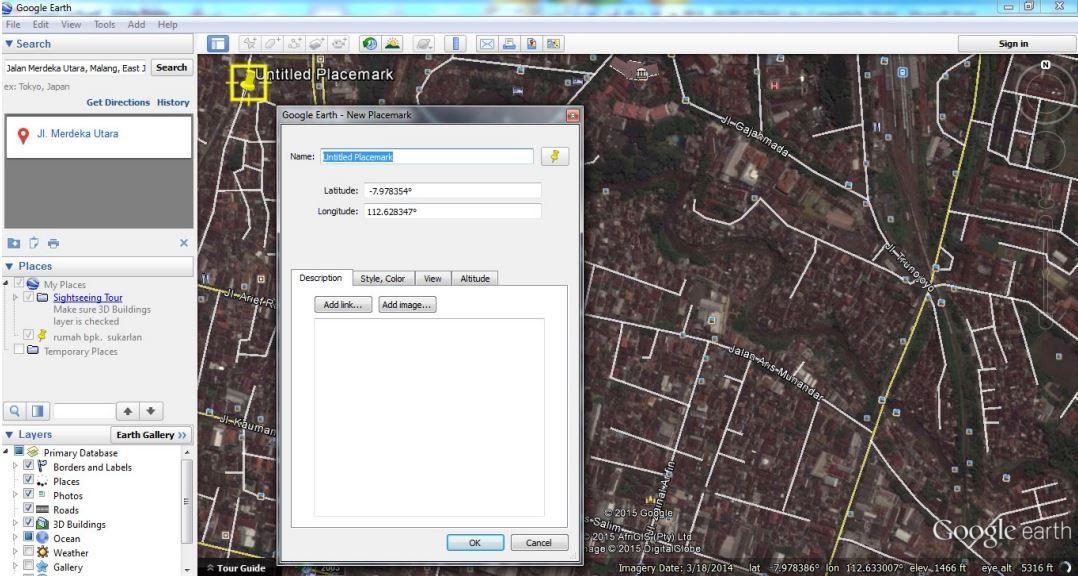The height and width of the screenshot is (576, 1078).
Task: Click the yellow pushpin placemark on the map
Action: pyautogui.click(x=250, y=82)
